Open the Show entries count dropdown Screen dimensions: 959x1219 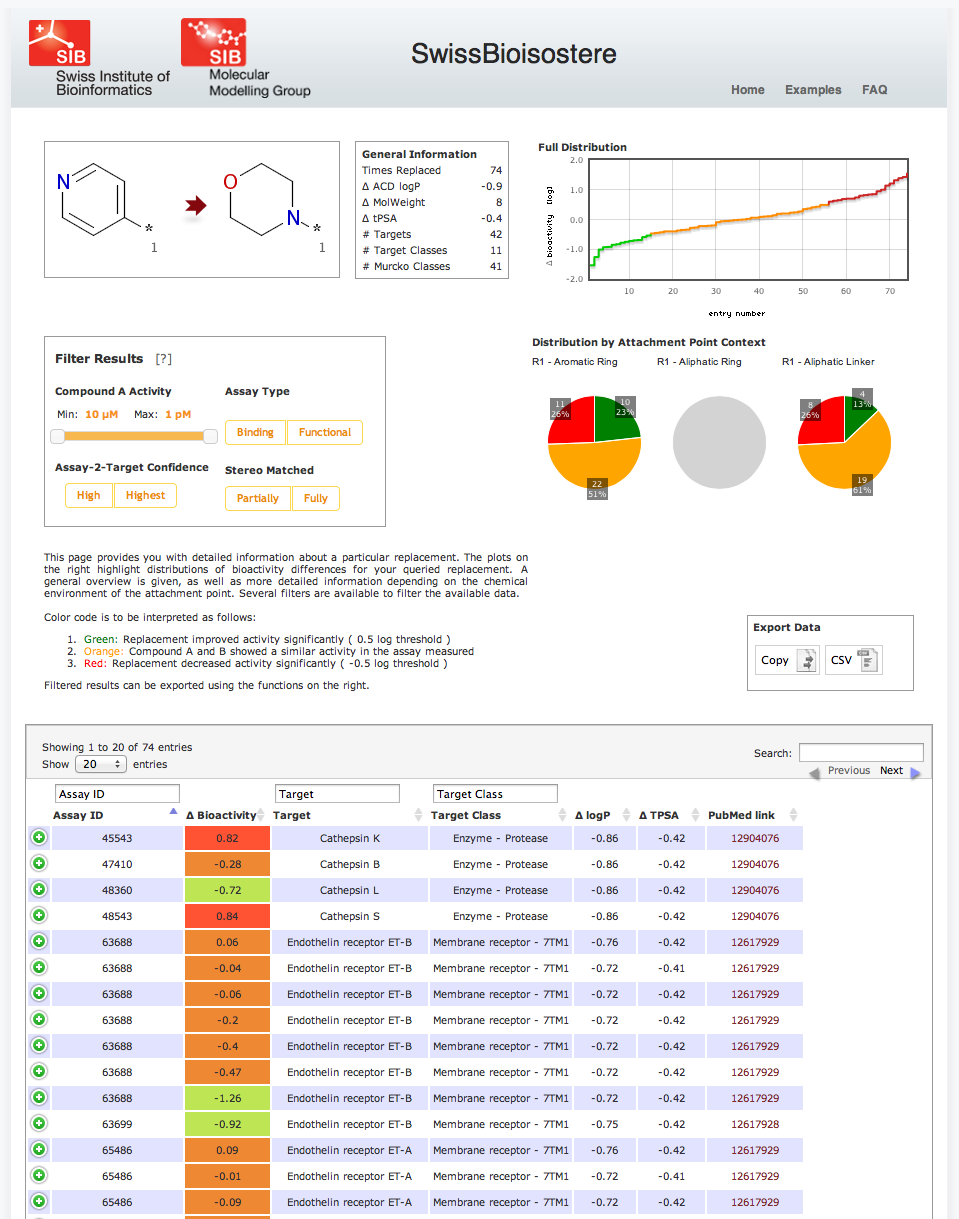[101, 764]
